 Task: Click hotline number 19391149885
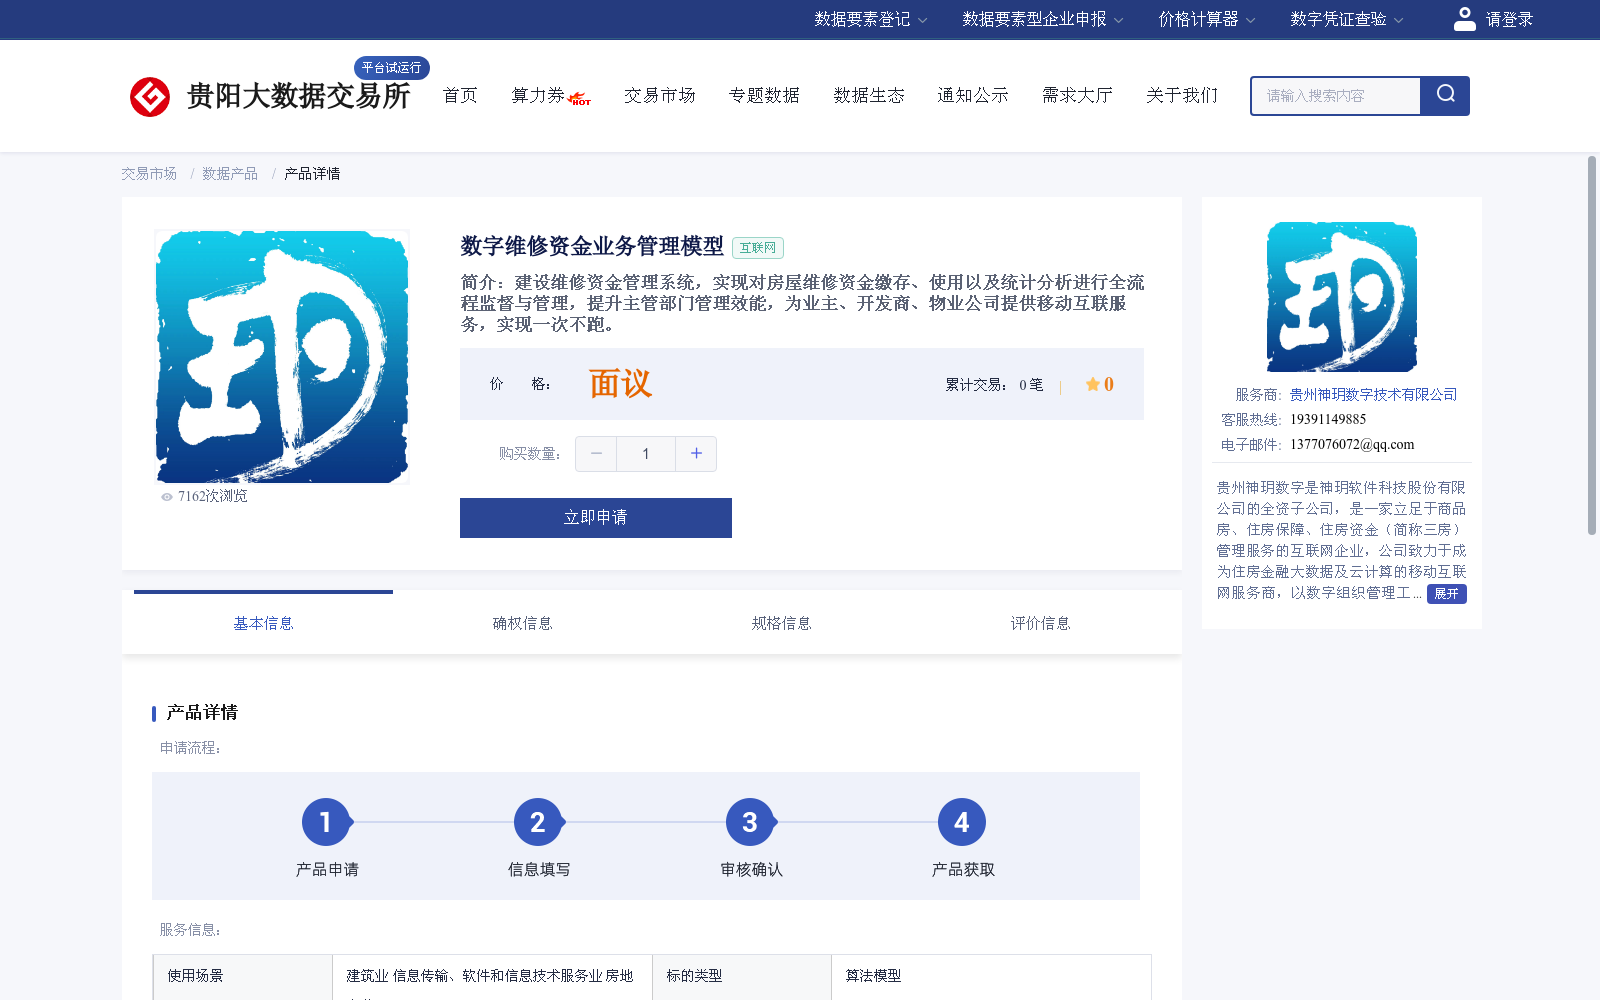[1328, 420]
